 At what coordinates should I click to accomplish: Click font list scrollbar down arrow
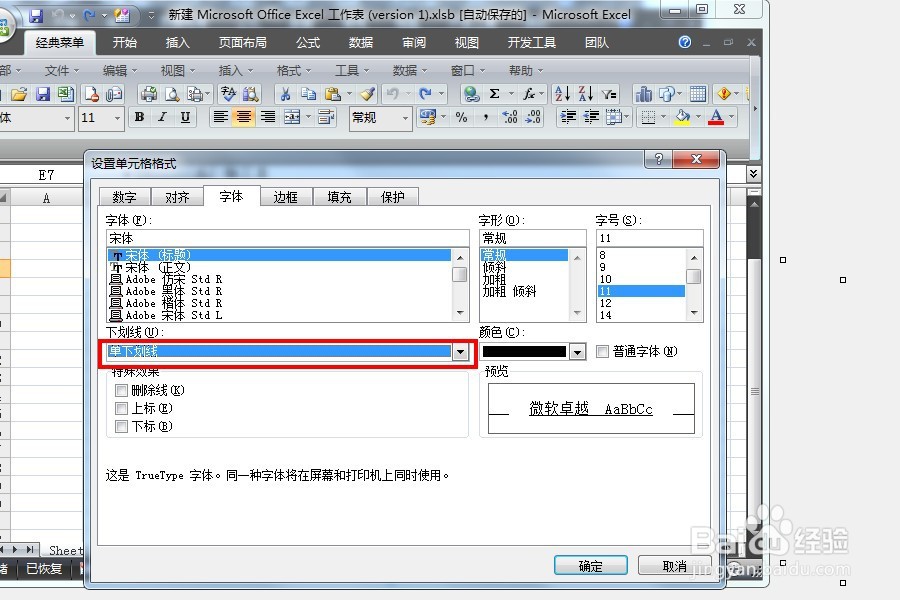[x=460, y=313]
